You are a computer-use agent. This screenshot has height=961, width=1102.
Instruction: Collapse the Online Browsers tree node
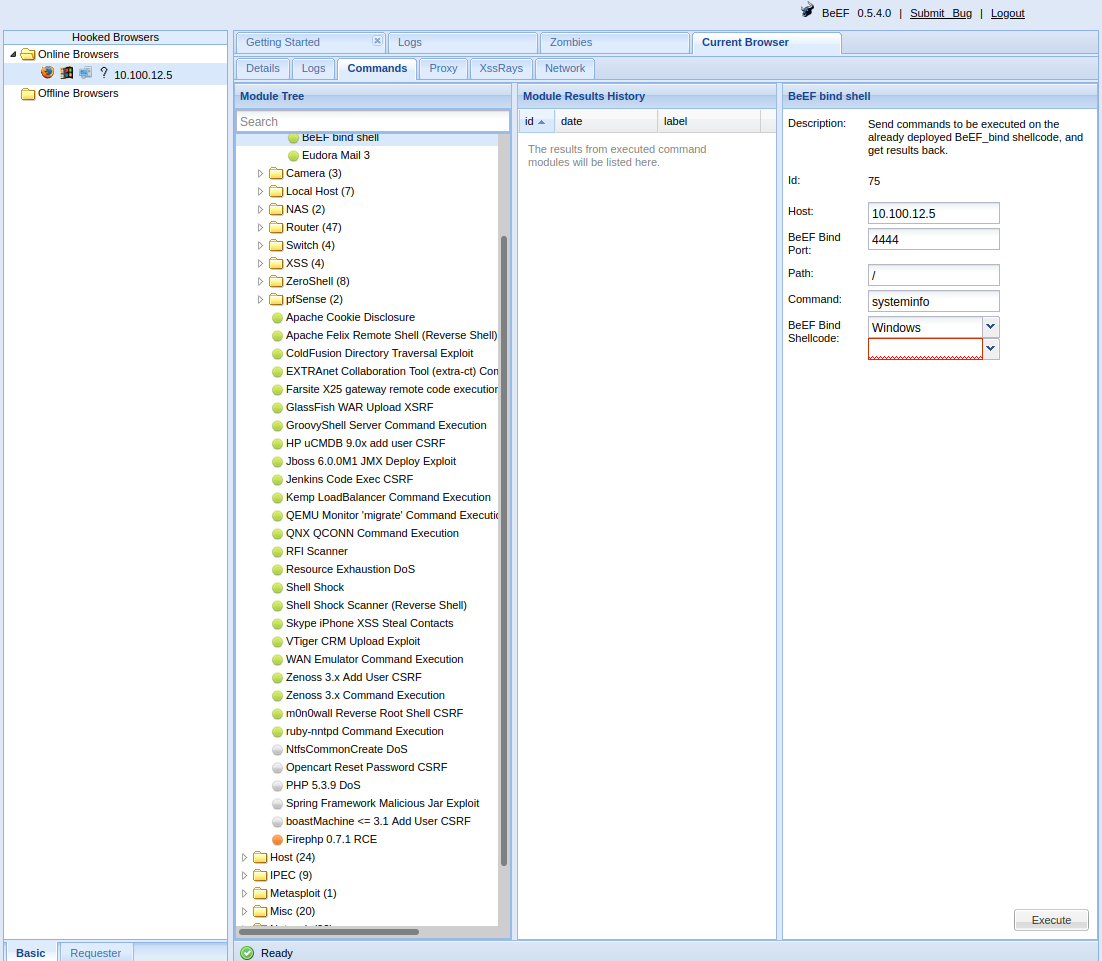tap(13, 54)
